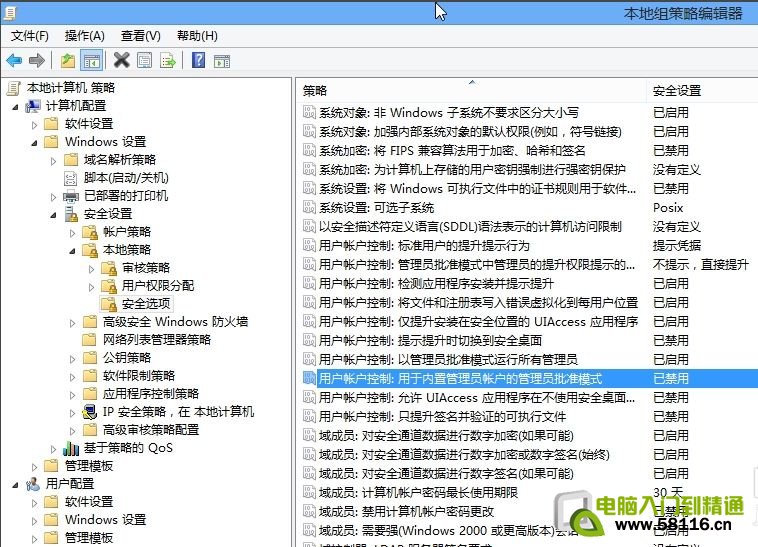Click the Properties toolbar icon
758x547 pixels.
[x=145, y=61]
